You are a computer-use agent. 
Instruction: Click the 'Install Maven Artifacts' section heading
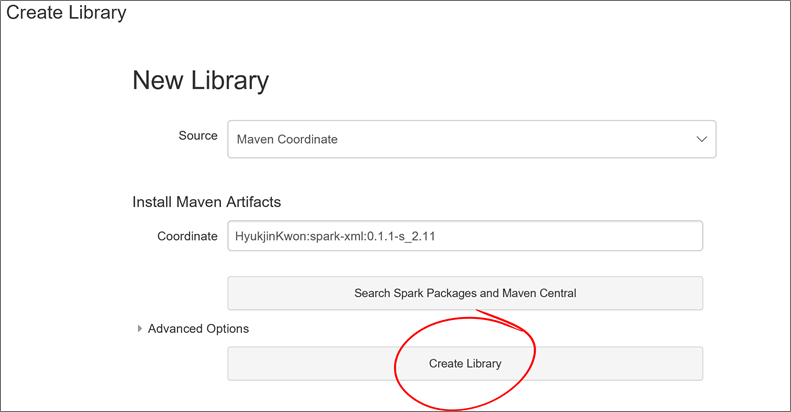coord(206,202)
